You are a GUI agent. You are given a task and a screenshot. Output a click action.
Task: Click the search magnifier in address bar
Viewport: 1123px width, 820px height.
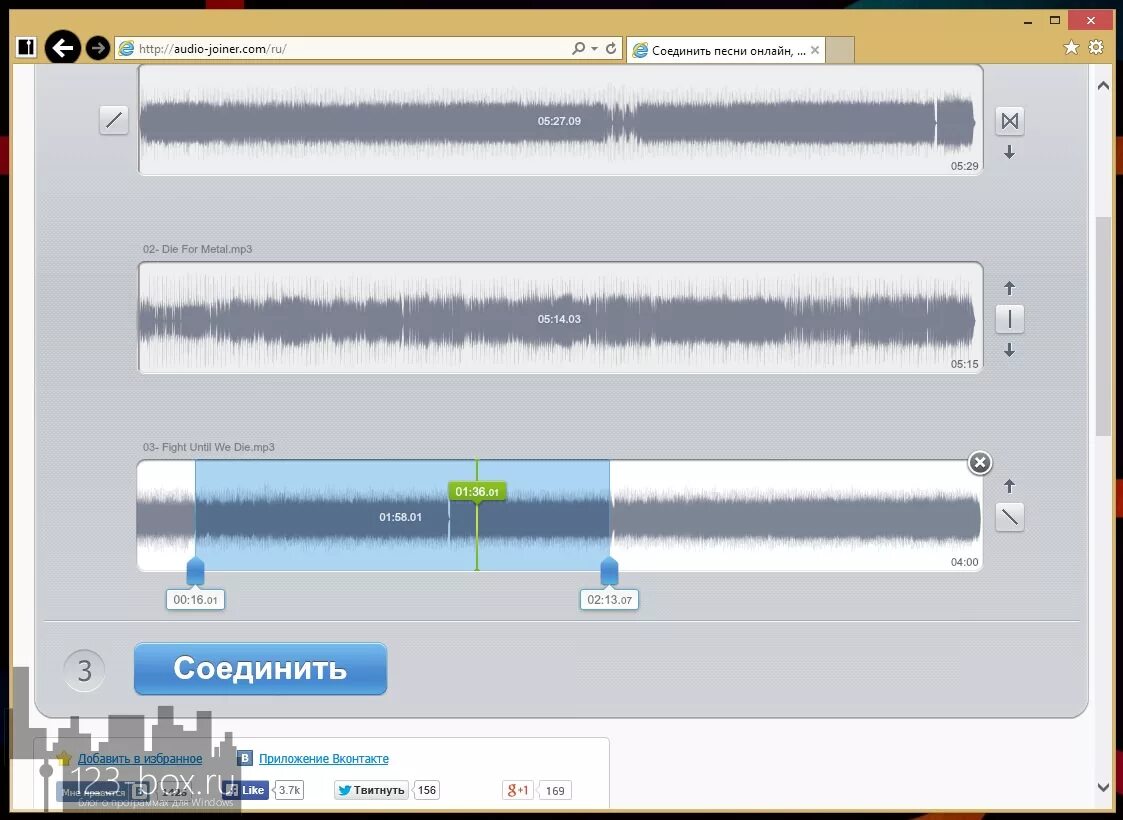578,49
